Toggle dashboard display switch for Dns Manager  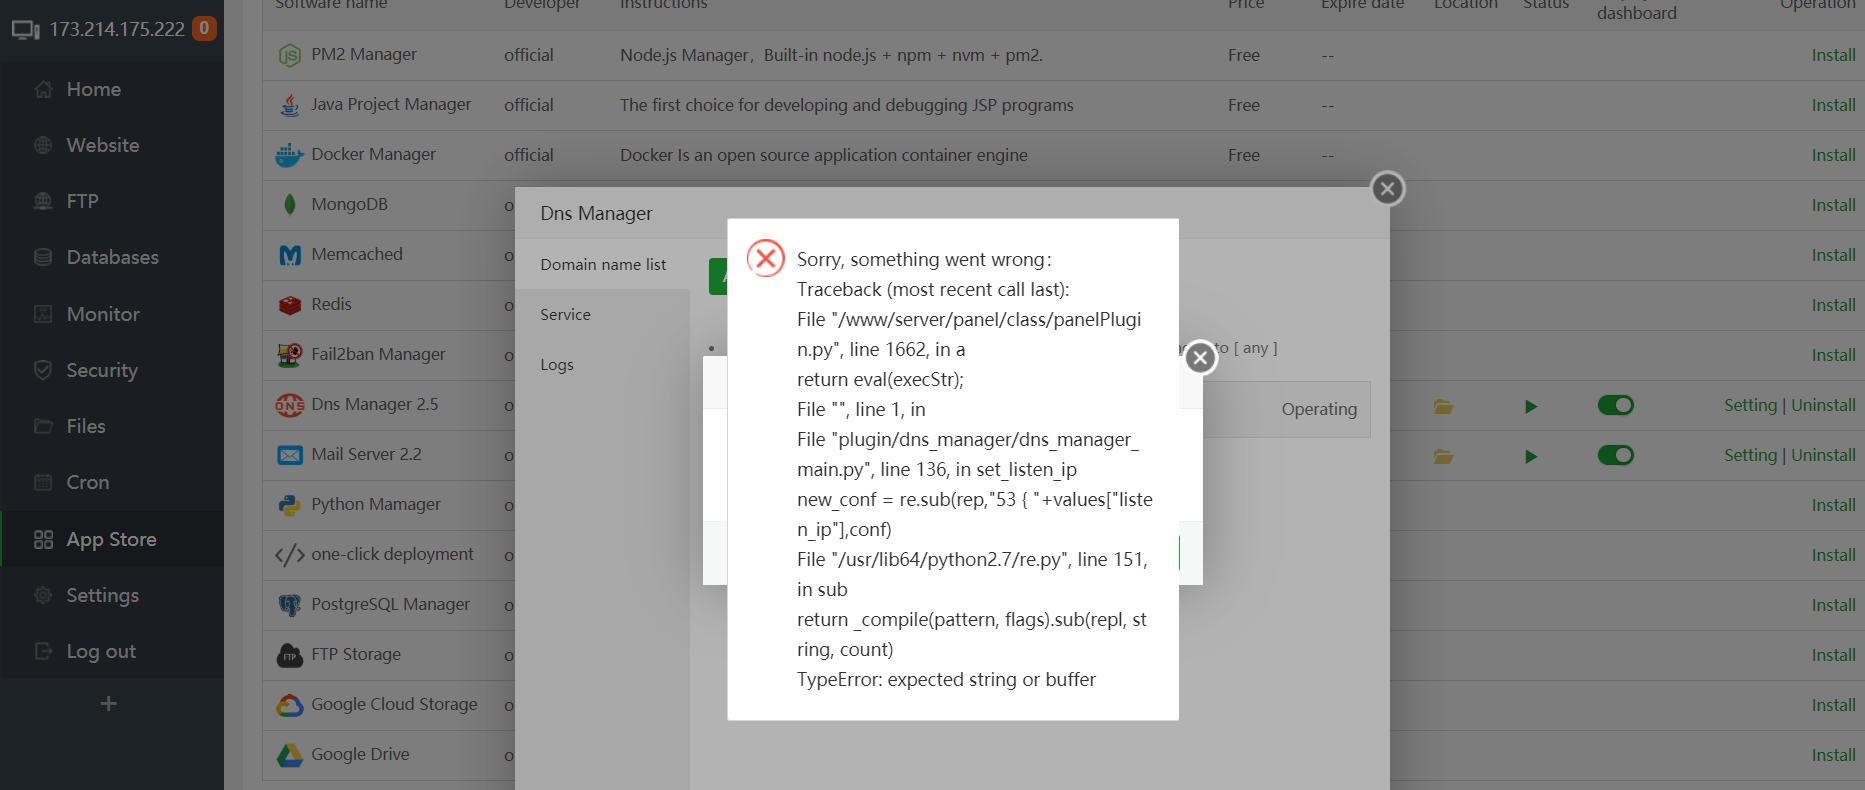pos(1615,405)
